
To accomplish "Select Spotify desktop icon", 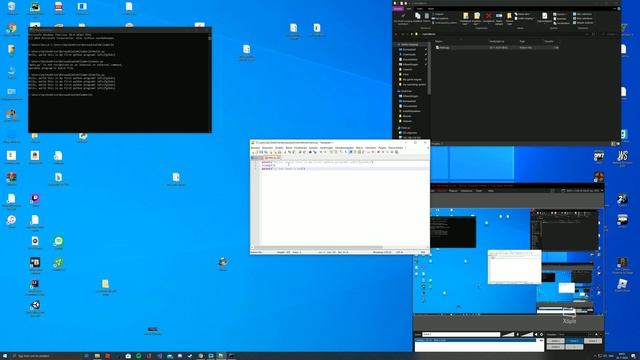I will click(x=58, y=242).
